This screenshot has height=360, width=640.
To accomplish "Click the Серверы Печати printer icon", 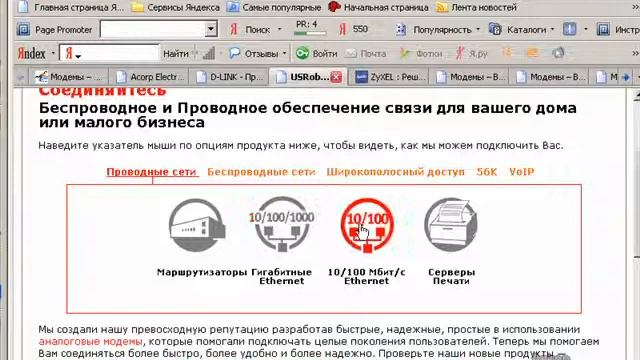I will 451,225.
